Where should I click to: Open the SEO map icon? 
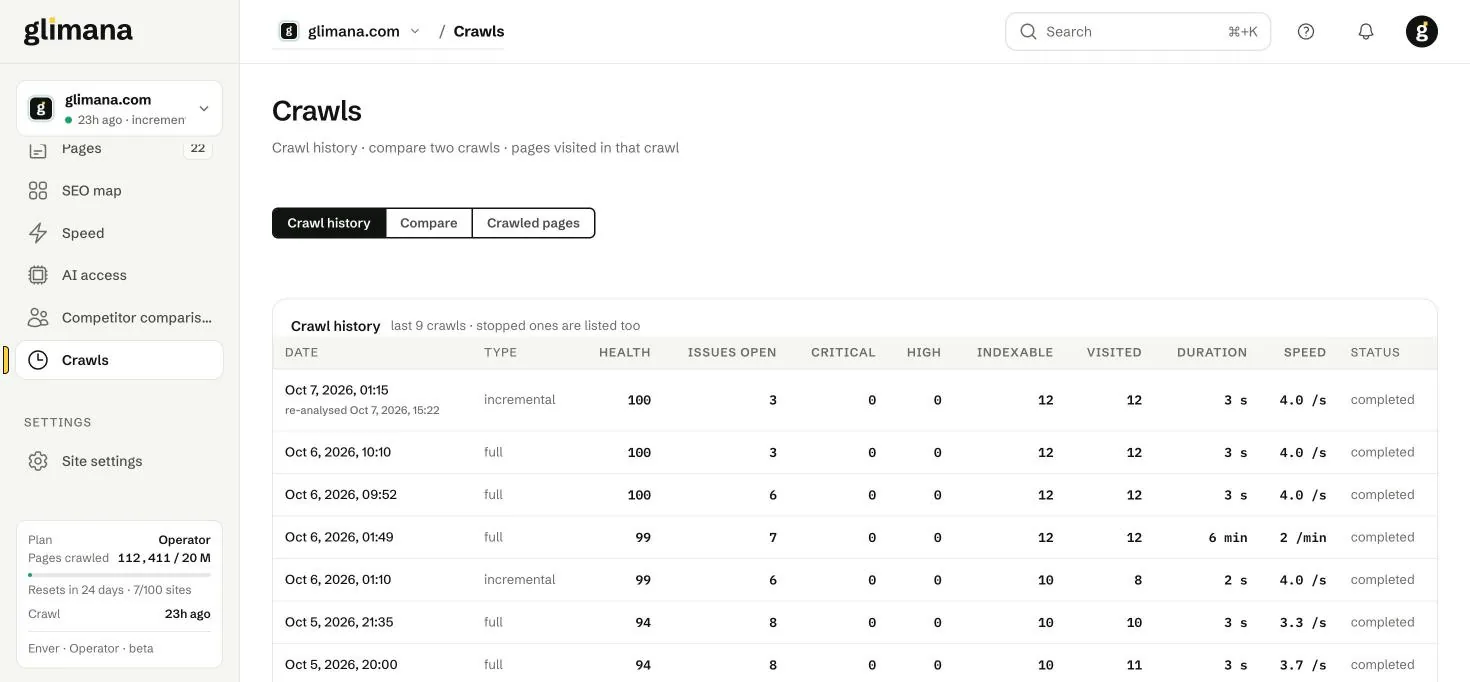38,190
